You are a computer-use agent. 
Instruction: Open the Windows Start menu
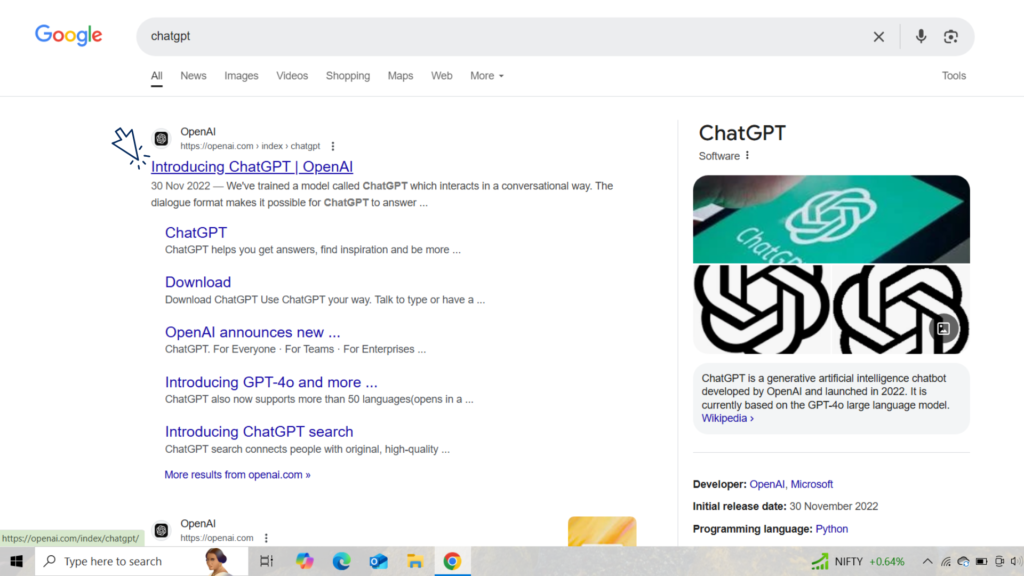16,561
